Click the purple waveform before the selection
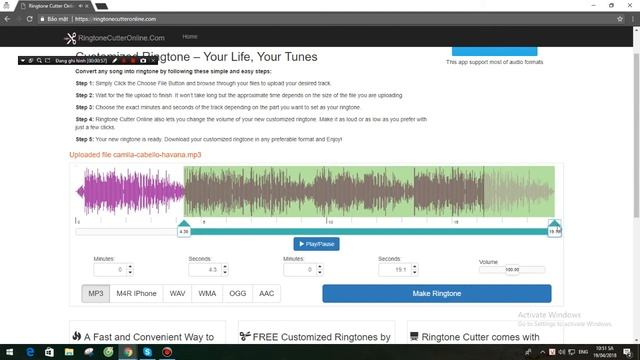 pos(130,191)
